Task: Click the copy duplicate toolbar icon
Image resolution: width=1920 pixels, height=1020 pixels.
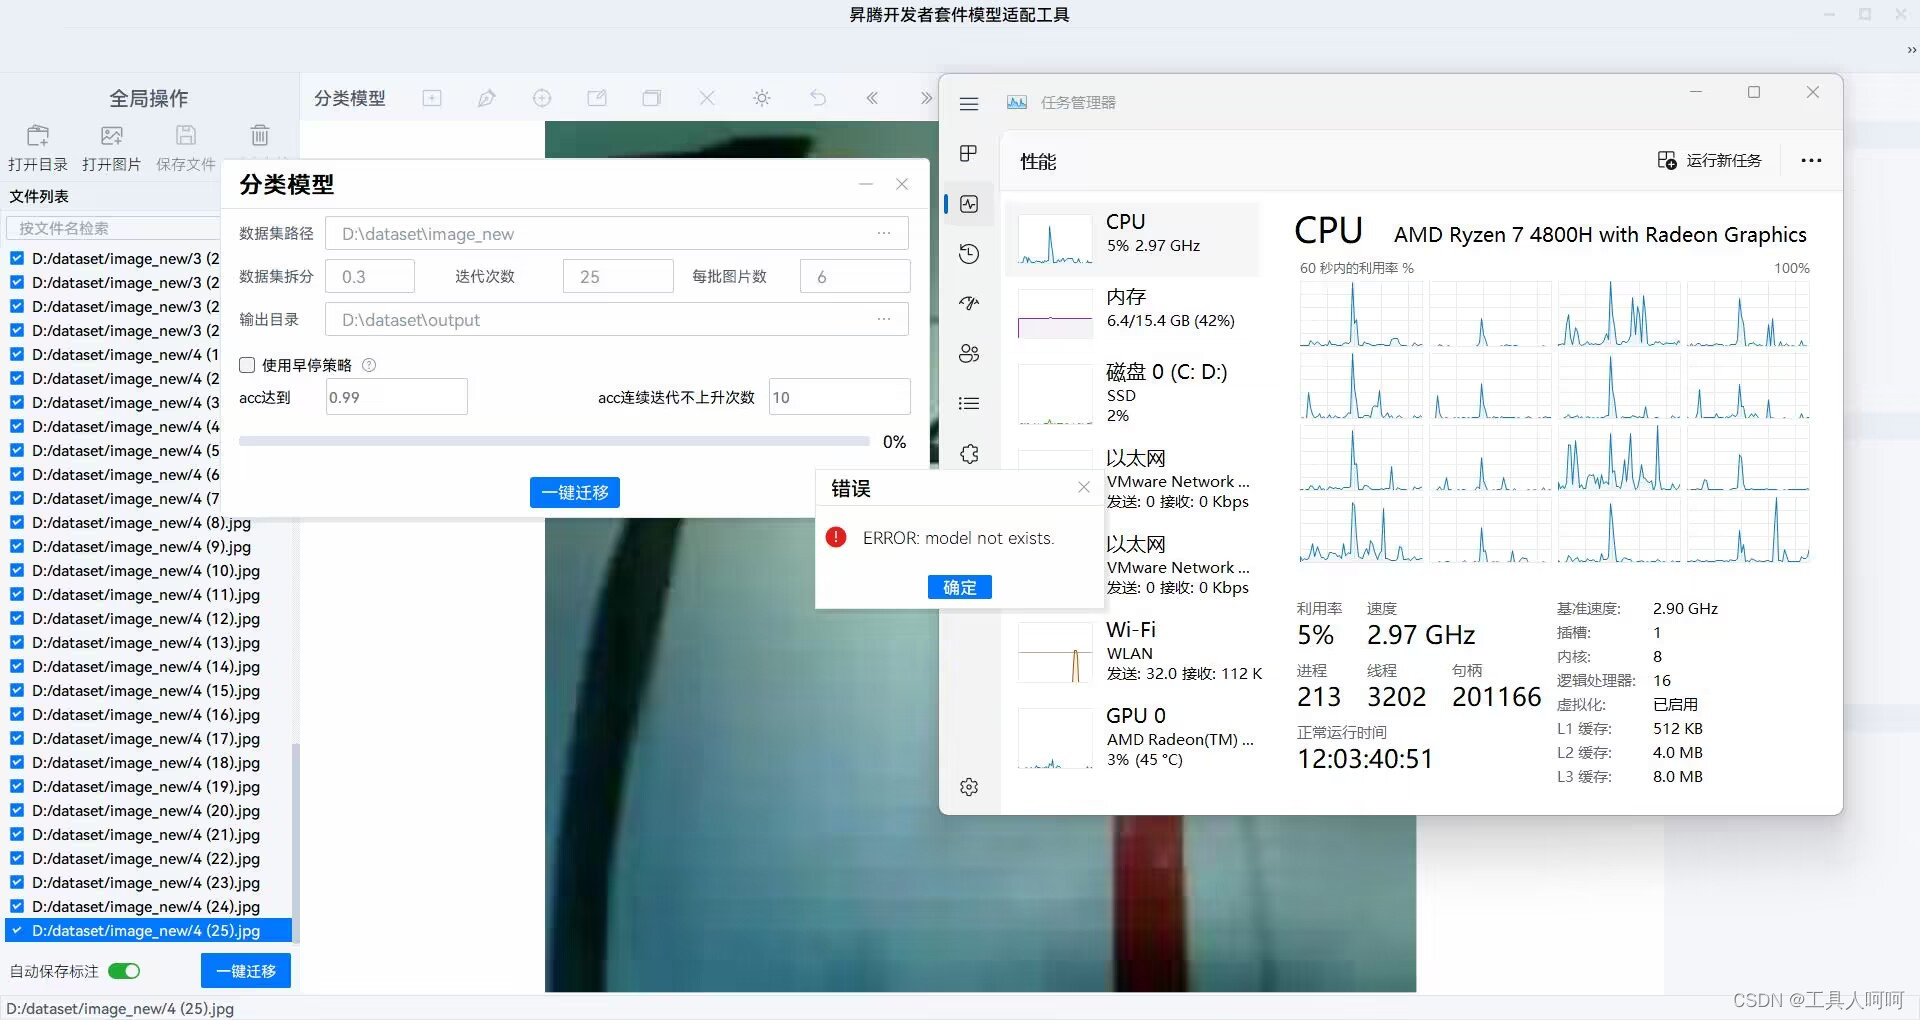Action: tap(652, 98)
